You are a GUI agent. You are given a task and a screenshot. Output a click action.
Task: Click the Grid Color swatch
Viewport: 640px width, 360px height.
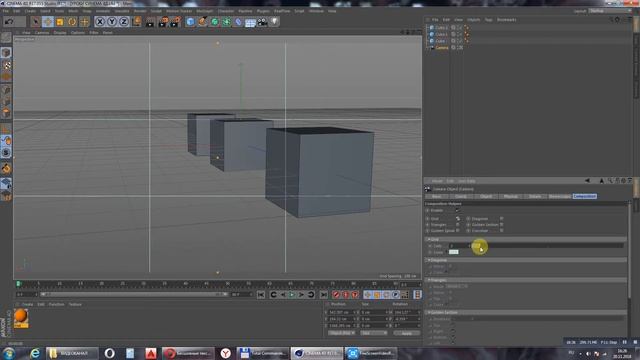(453, 252)
